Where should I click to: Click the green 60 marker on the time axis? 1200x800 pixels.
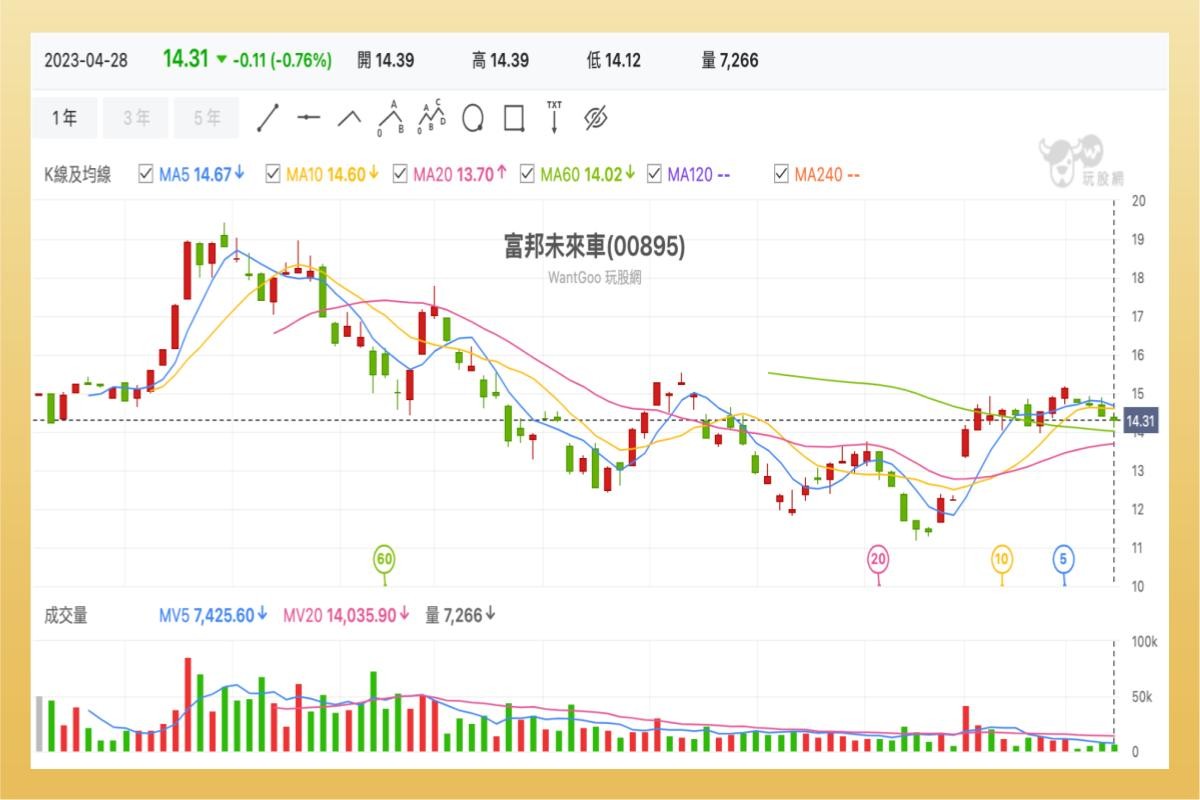(384, 559)
